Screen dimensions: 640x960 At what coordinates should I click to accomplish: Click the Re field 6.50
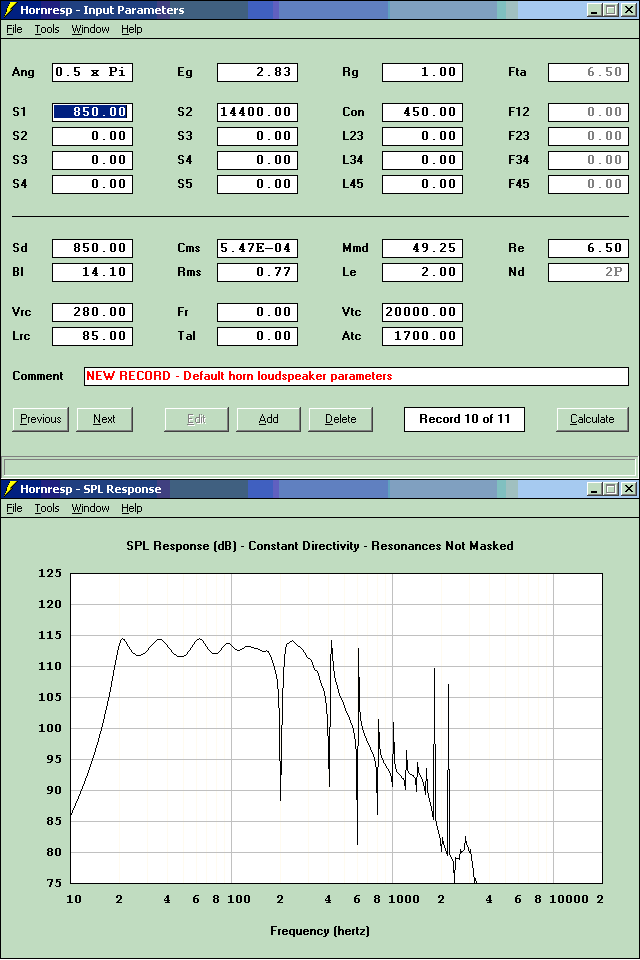588,248
